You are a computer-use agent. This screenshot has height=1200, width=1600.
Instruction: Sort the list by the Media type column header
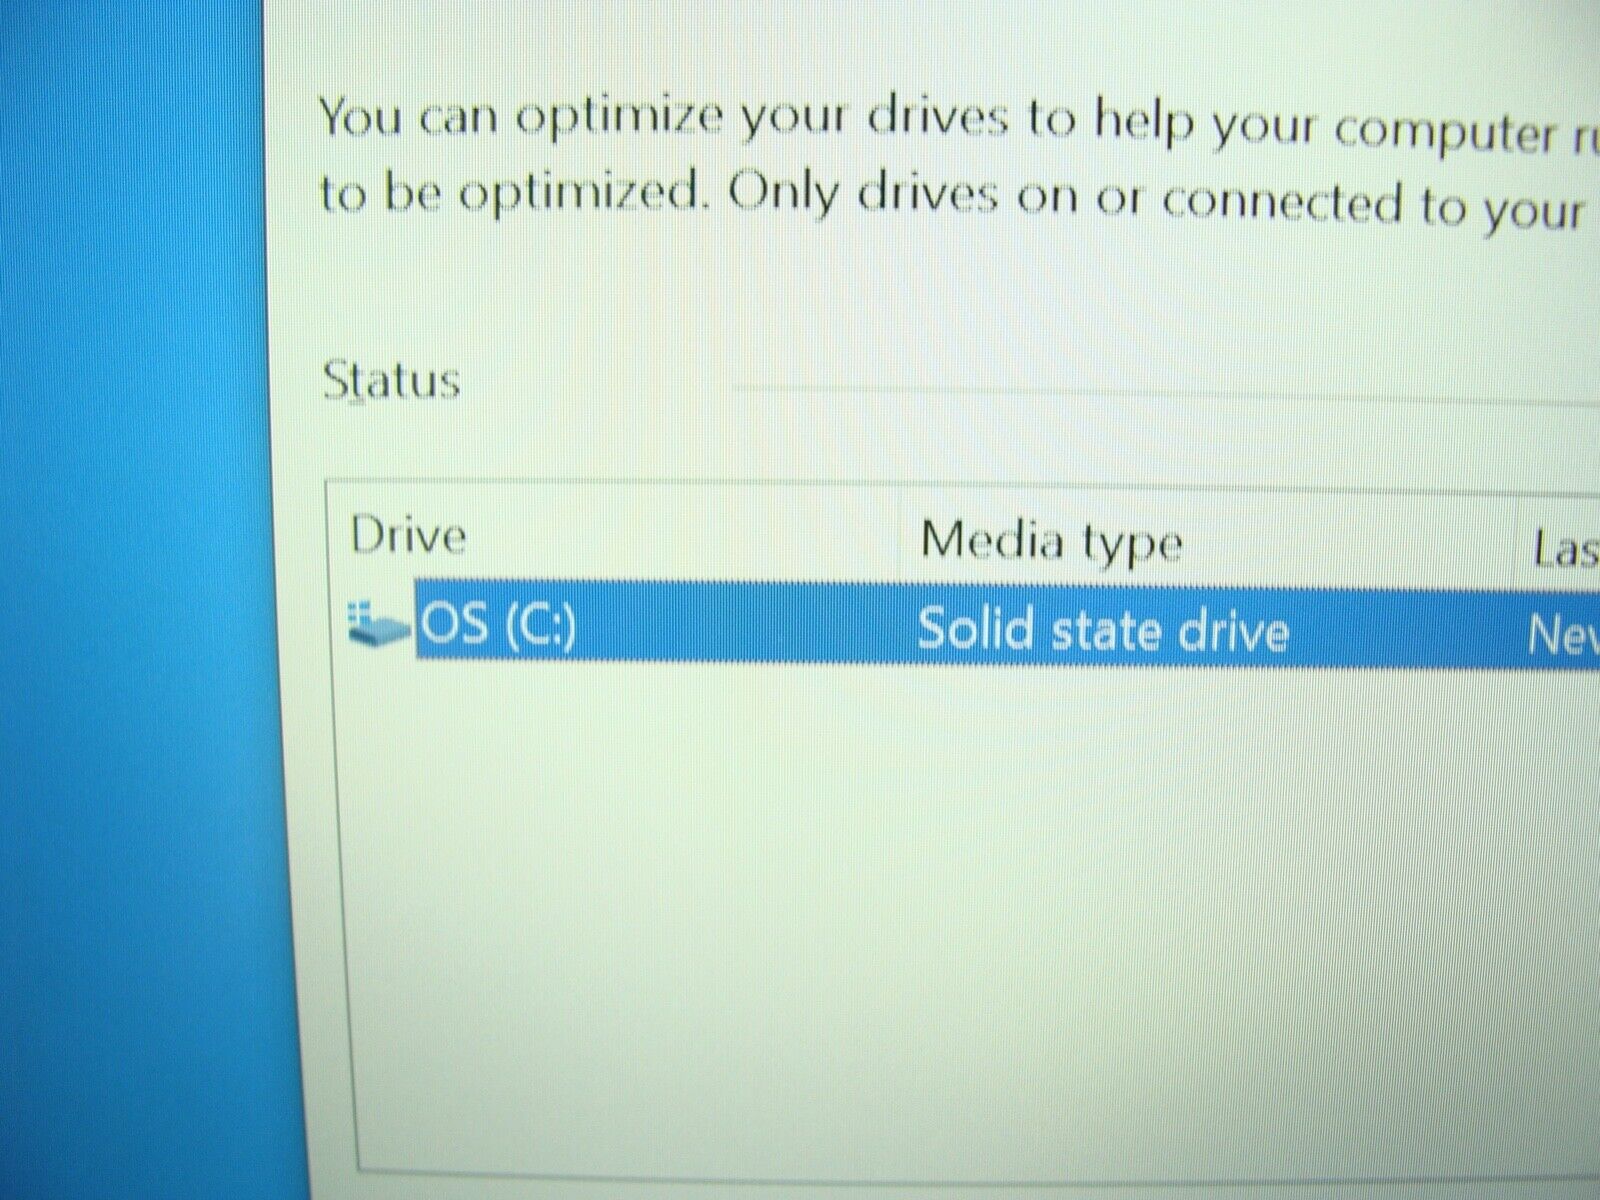point(1051,543)
